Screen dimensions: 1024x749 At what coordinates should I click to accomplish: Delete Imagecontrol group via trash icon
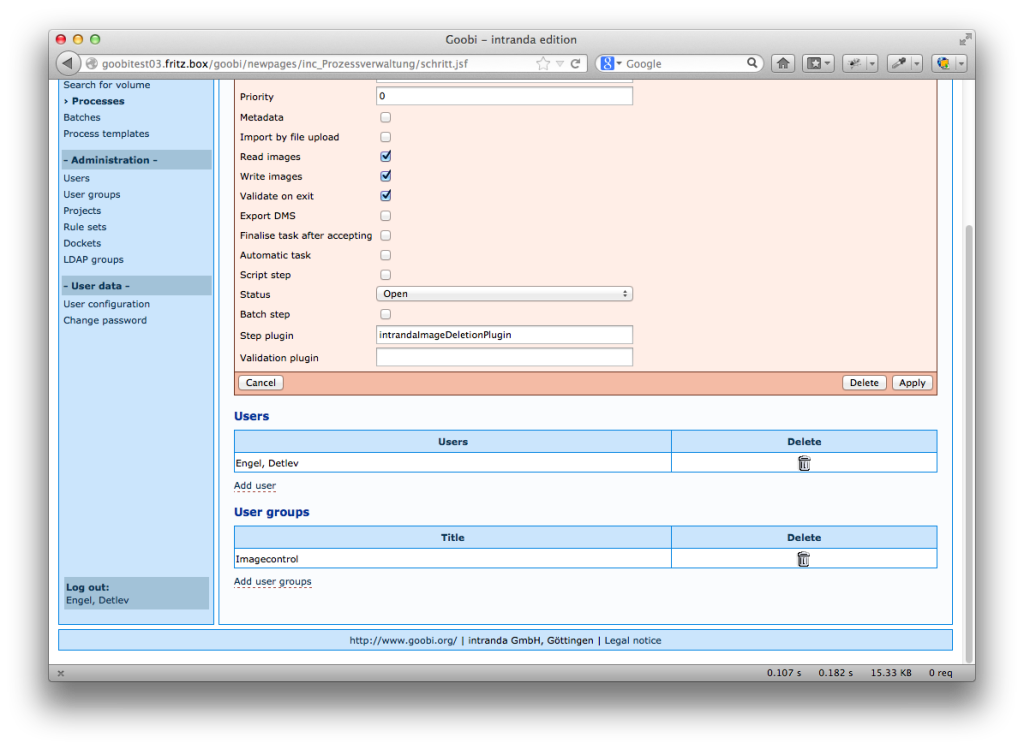(803, 559)
